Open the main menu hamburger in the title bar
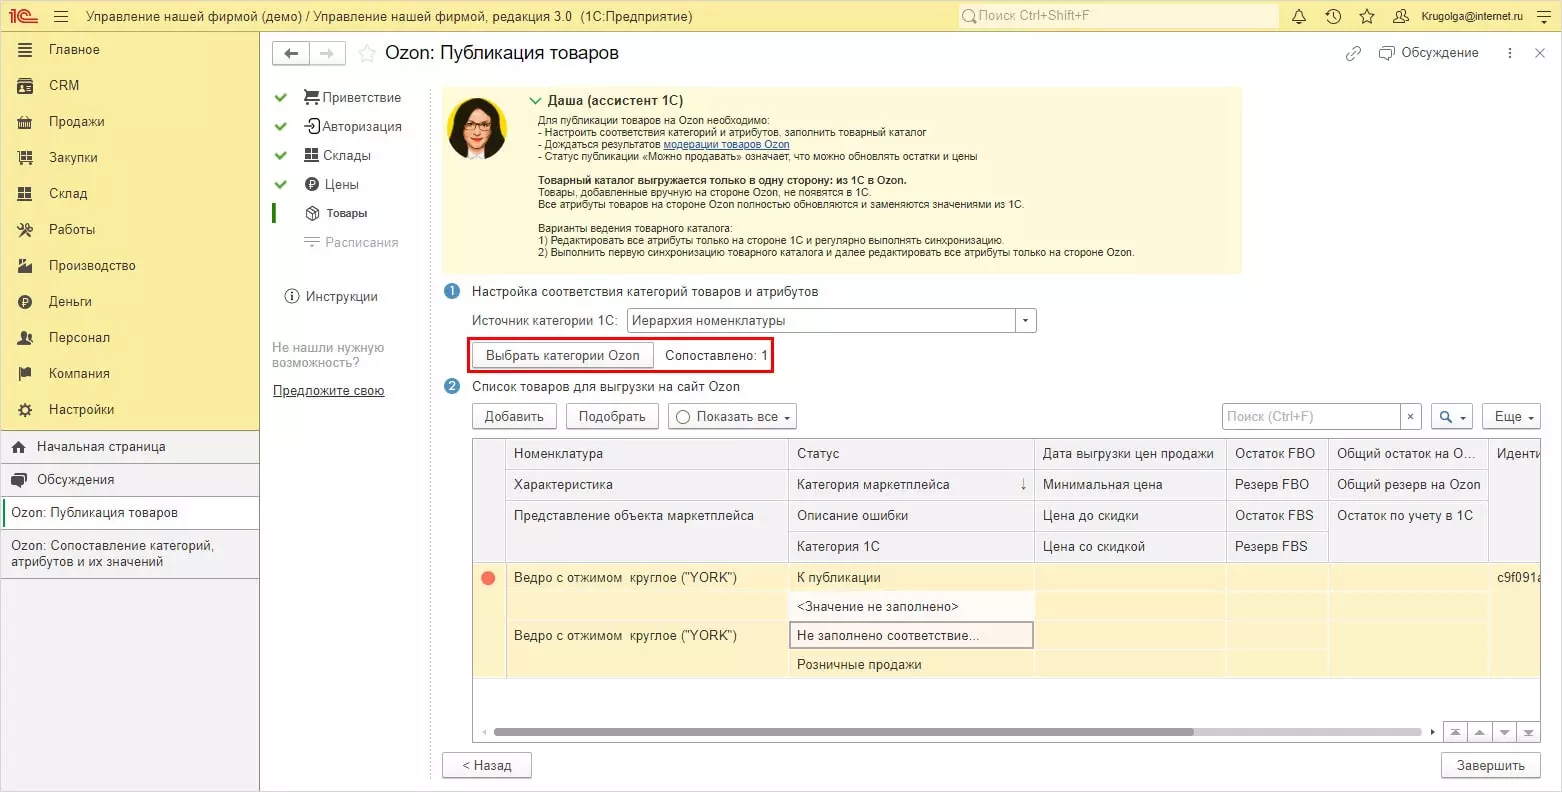Image resolution: width=1562 pixels, height=792 pixels. point(61,16)
